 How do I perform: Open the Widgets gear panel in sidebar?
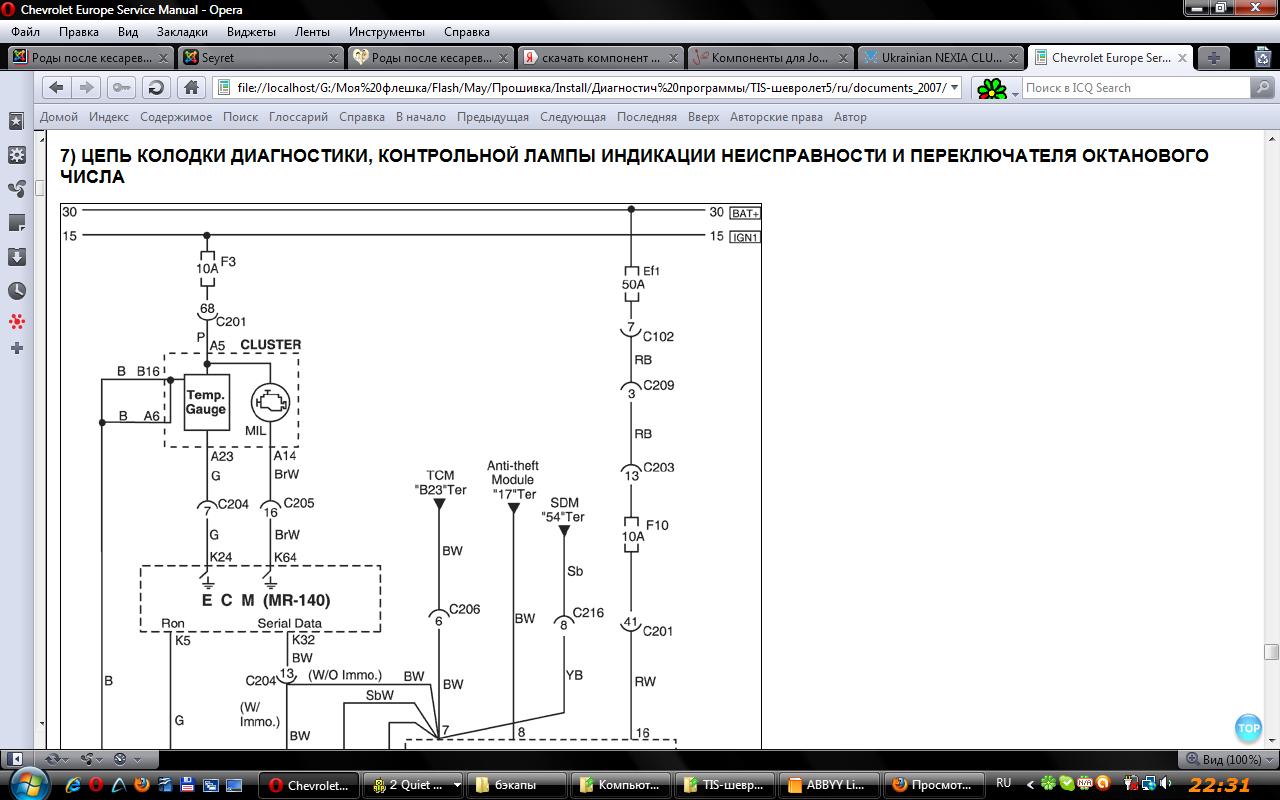point(16,155)
